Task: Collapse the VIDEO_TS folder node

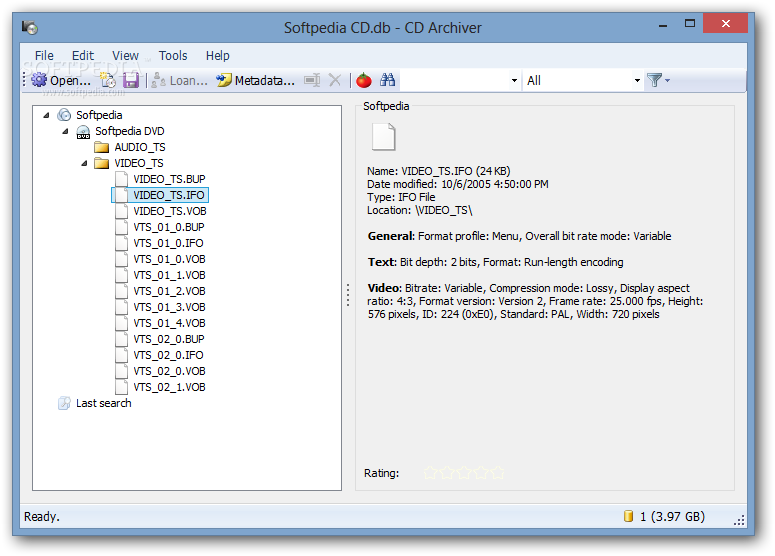Action: [x=84, y=163]
